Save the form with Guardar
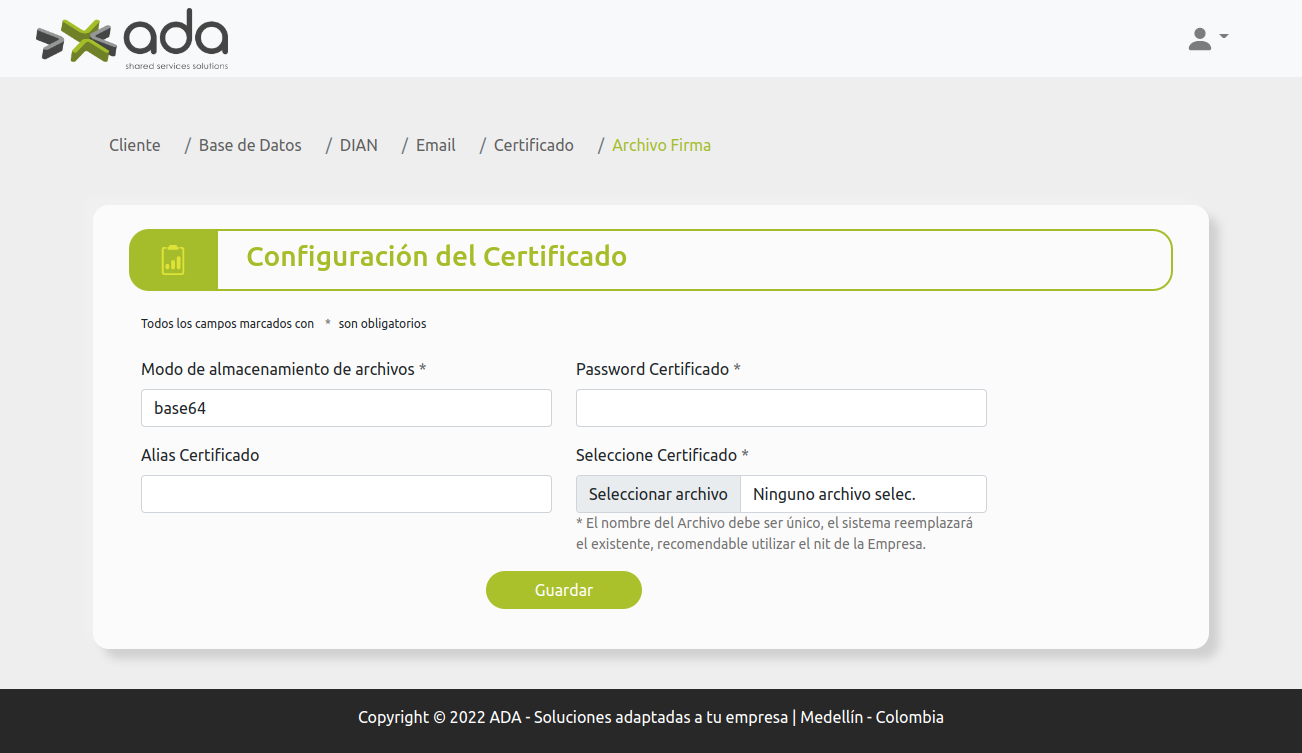1302x753 pixels. pos(563,590)
